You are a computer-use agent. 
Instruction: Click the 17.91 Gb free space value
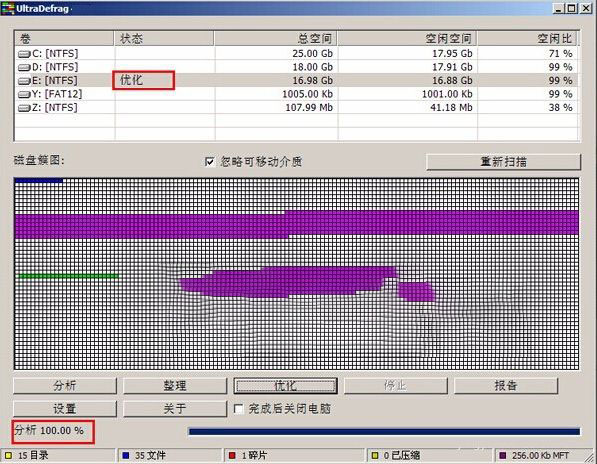tap(452, 67)
